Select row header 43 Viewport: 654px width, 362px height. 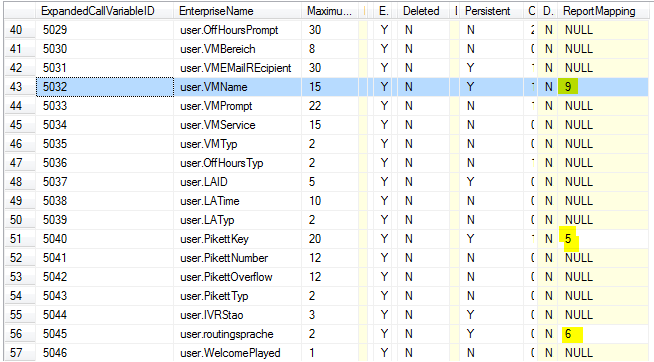(x=20, y=87)
